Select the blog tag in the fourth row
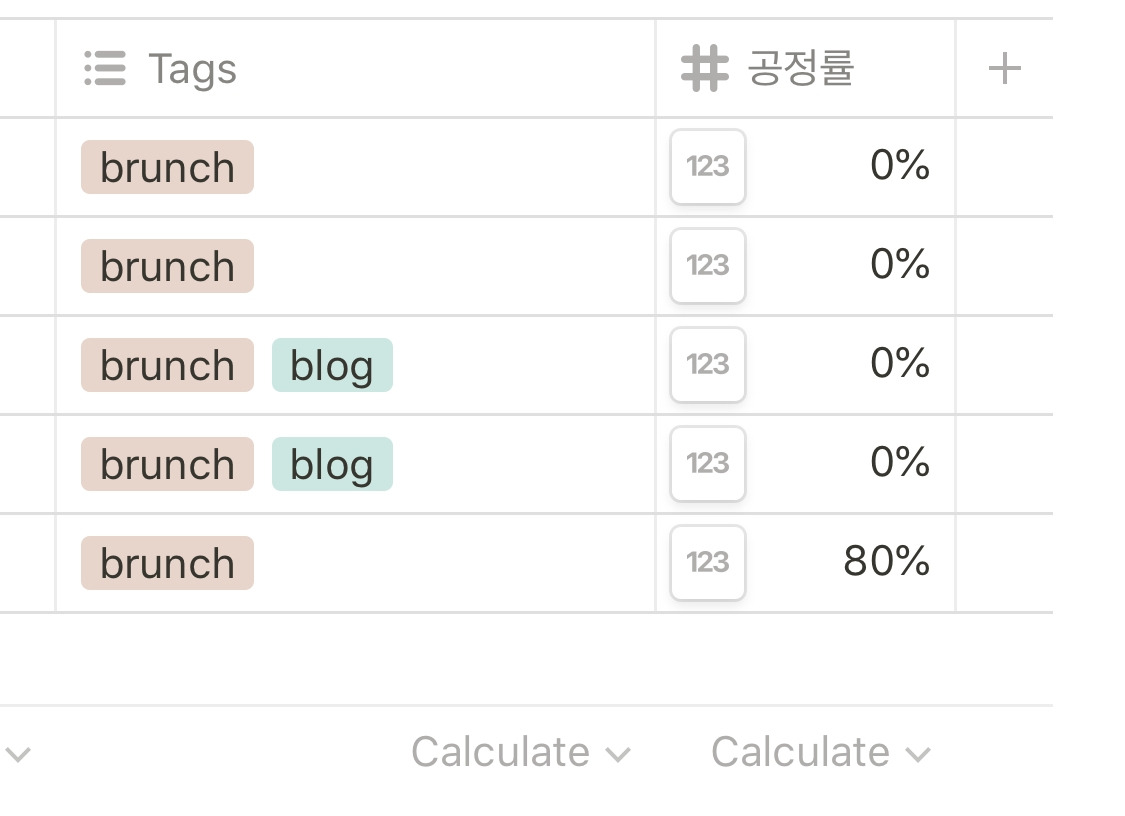1125x816 pixels. click(x=332, y=464)
